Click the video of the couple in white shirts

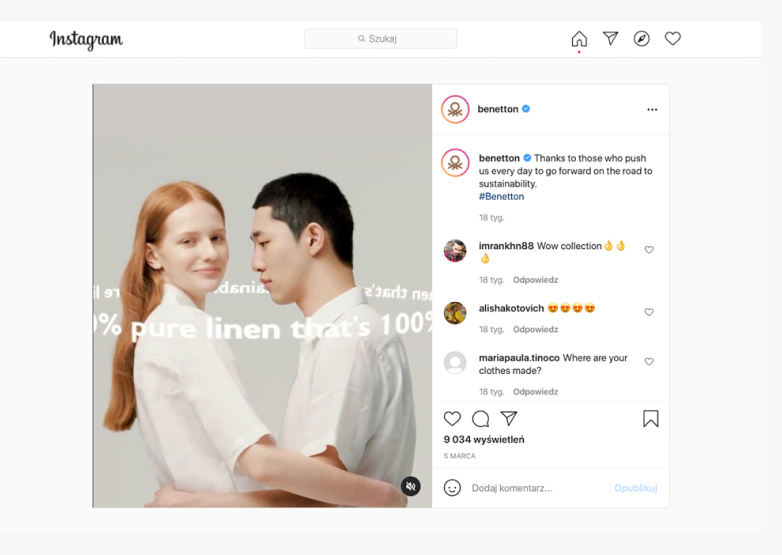coord(262,296)
